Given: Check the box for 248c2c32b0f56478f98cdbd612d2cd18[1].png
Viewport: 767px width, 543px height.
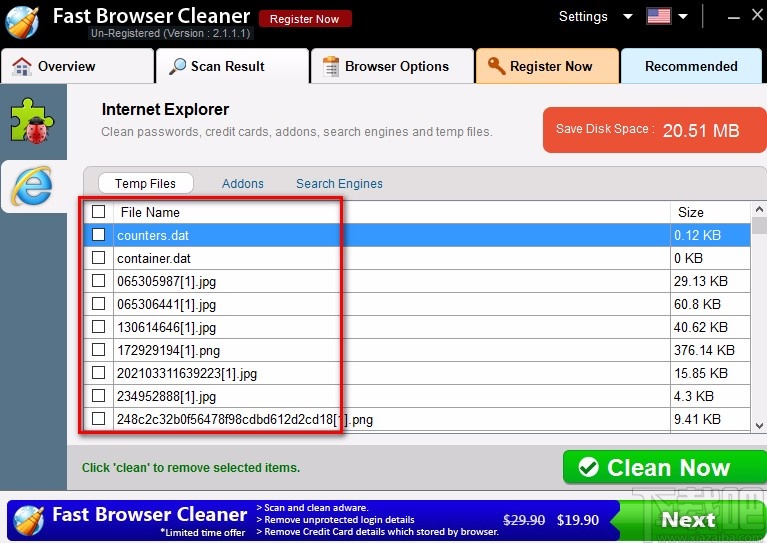Looking at the screenshot, I should (98, 418).
